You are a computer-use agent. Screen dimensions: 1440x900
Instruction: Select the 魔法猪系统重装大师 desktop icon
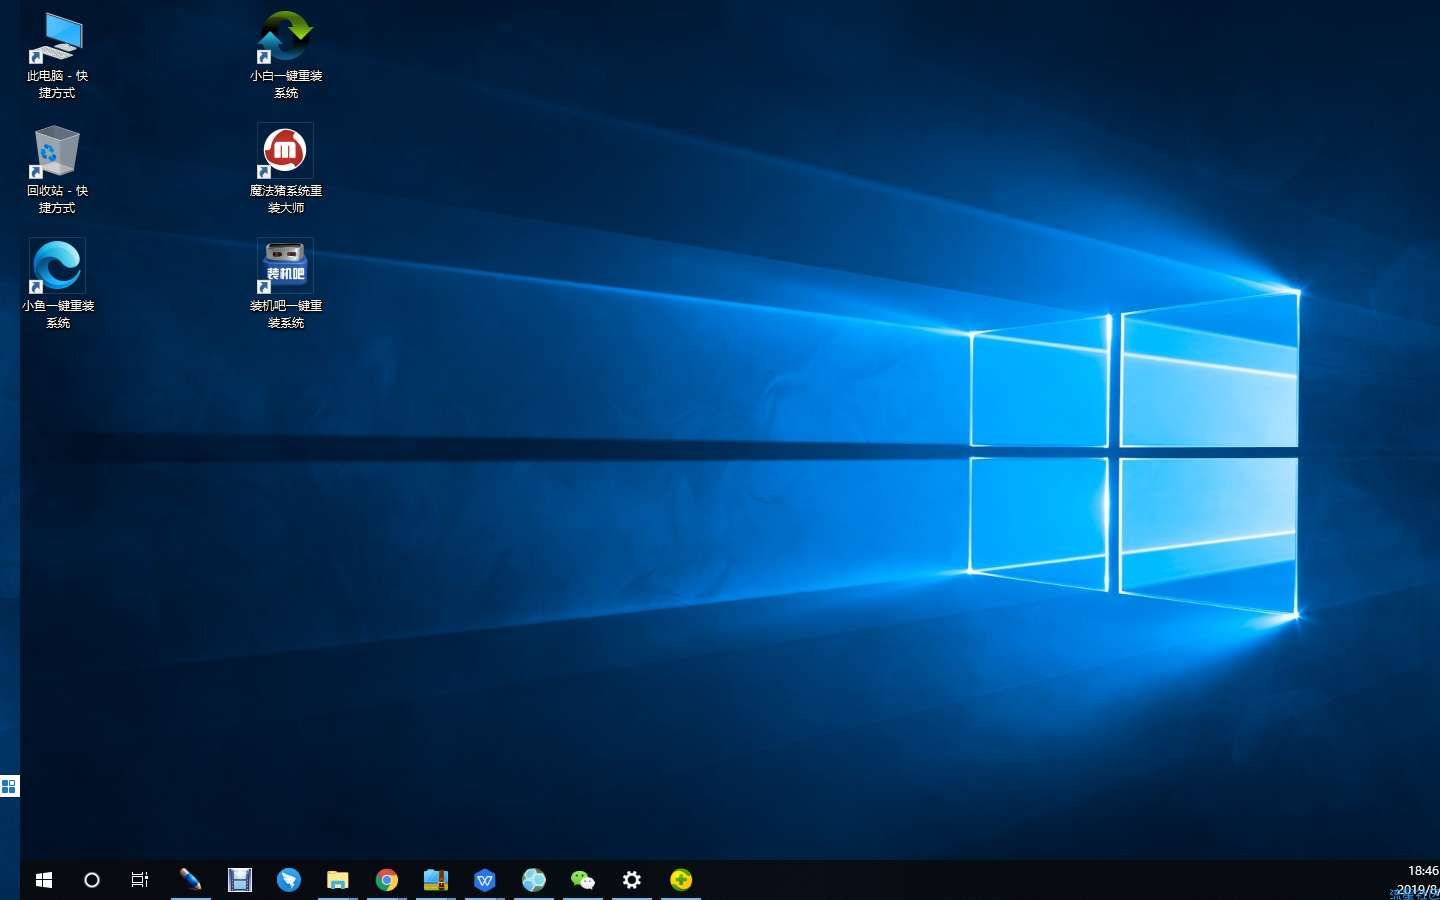[x=286, y=170]
